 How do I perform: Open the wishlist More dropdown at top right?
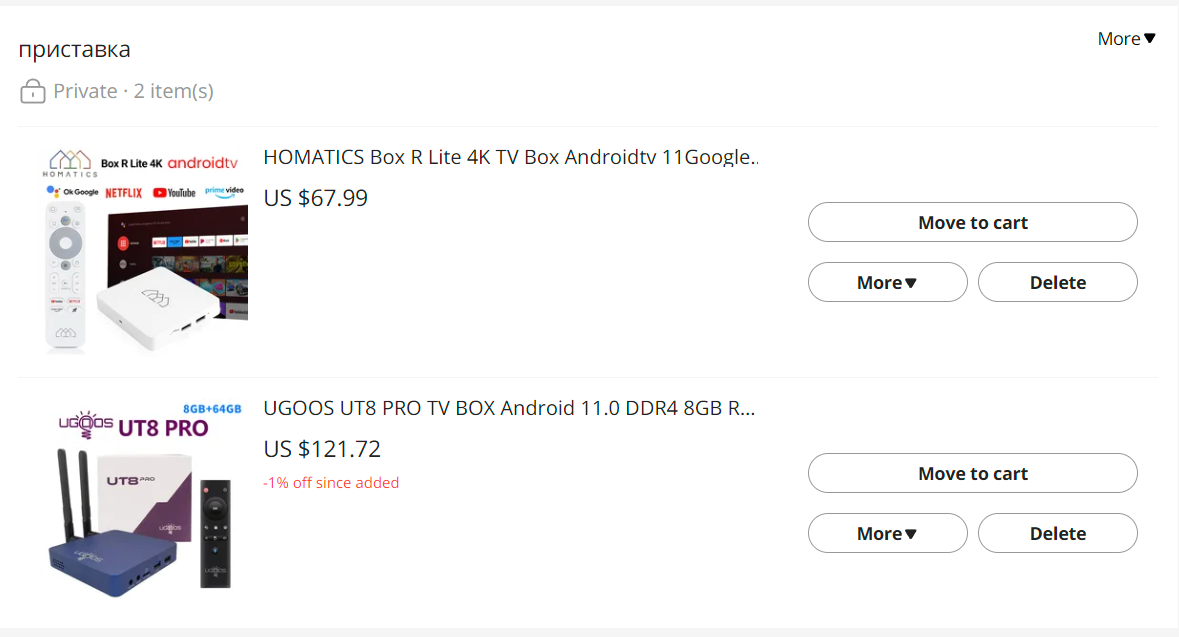pyautogui.click(x=1126, y=39)
